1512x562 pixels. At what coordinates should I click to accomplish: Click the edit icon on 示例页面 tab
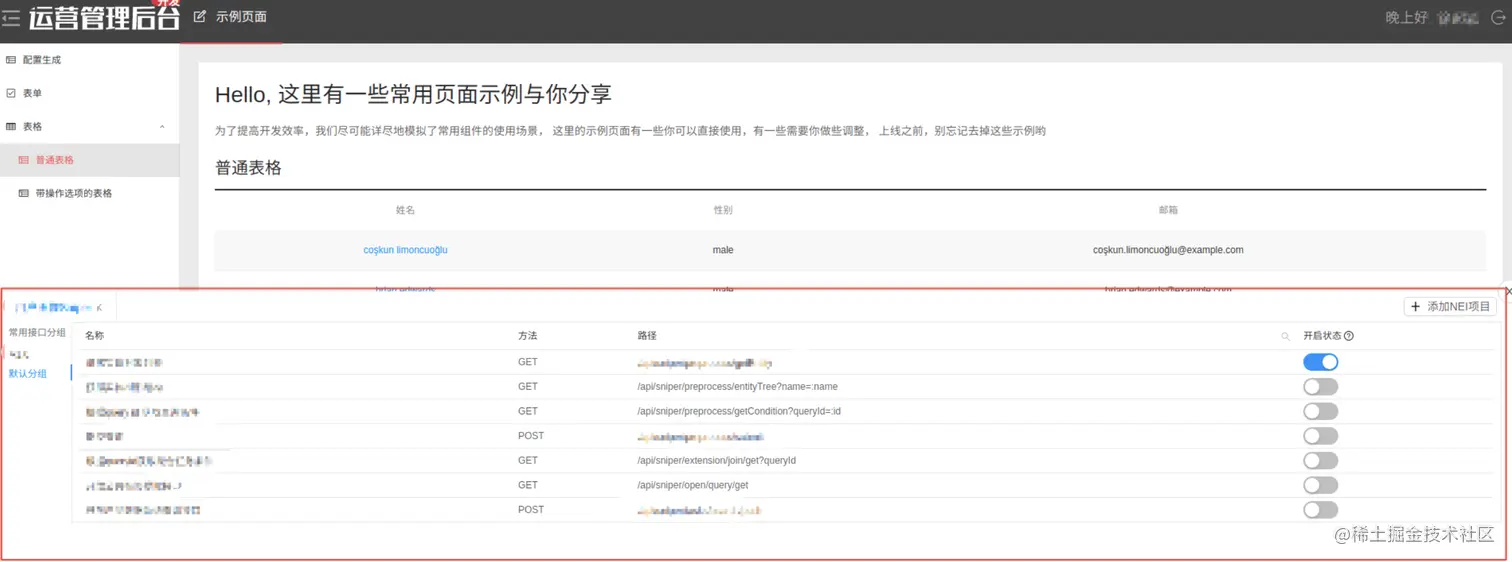(200, 16)
